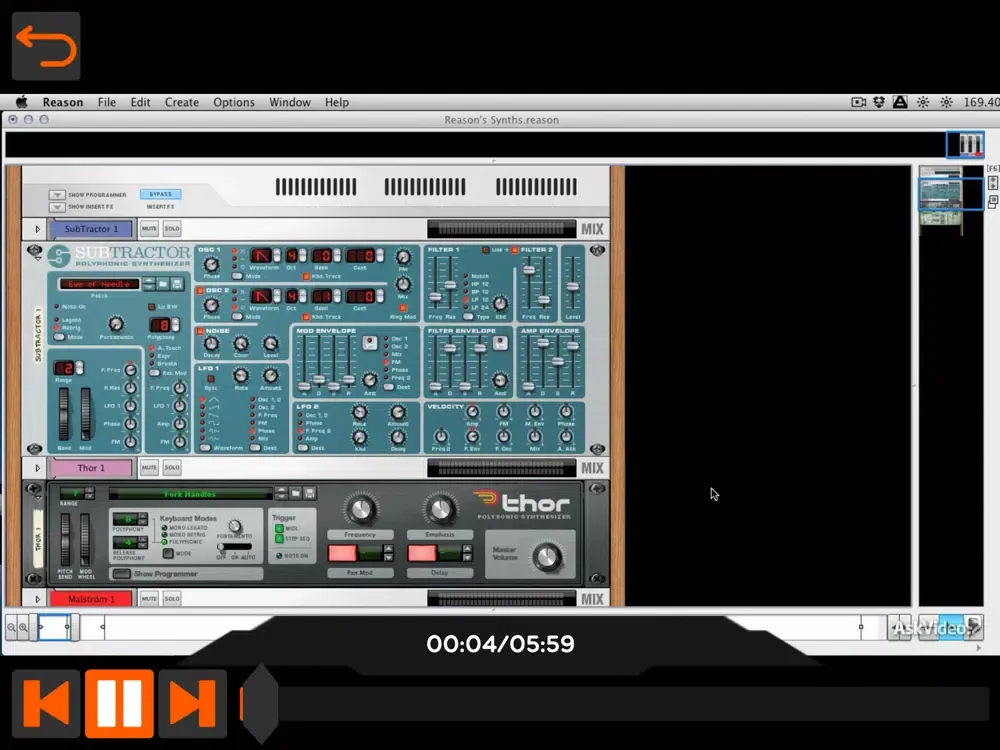
Task: Open the File menu
Action: point(107,102)
